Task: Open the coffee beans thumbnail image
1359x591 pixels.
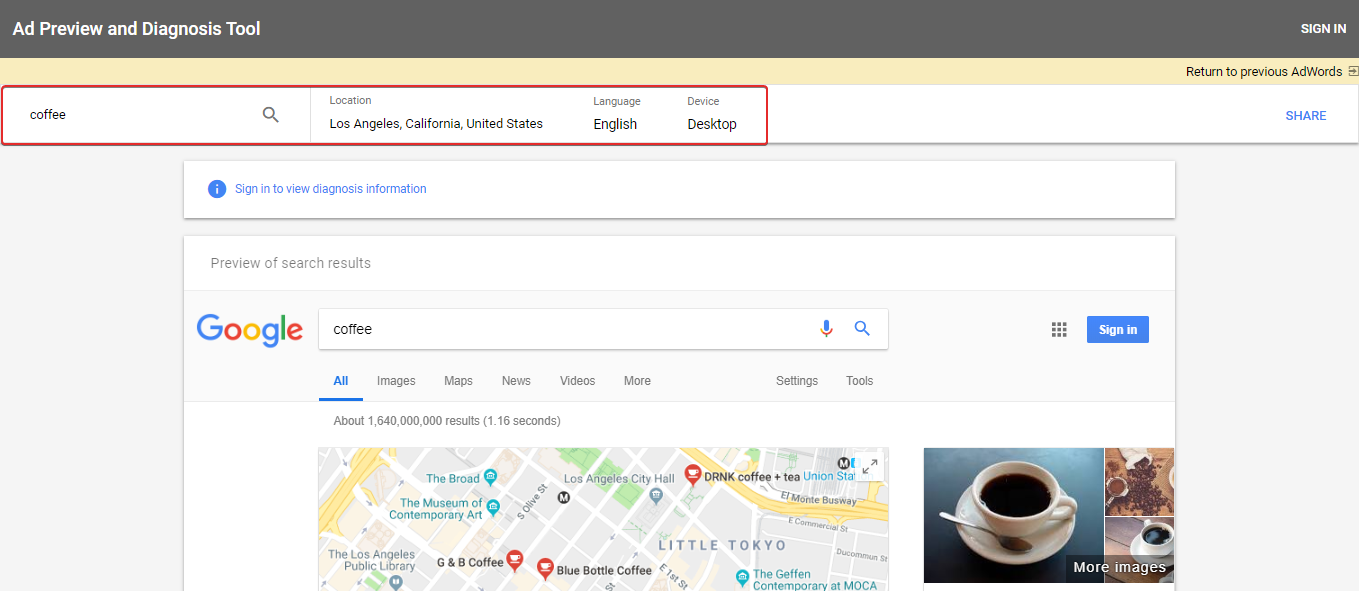Action: point(1139,481)
